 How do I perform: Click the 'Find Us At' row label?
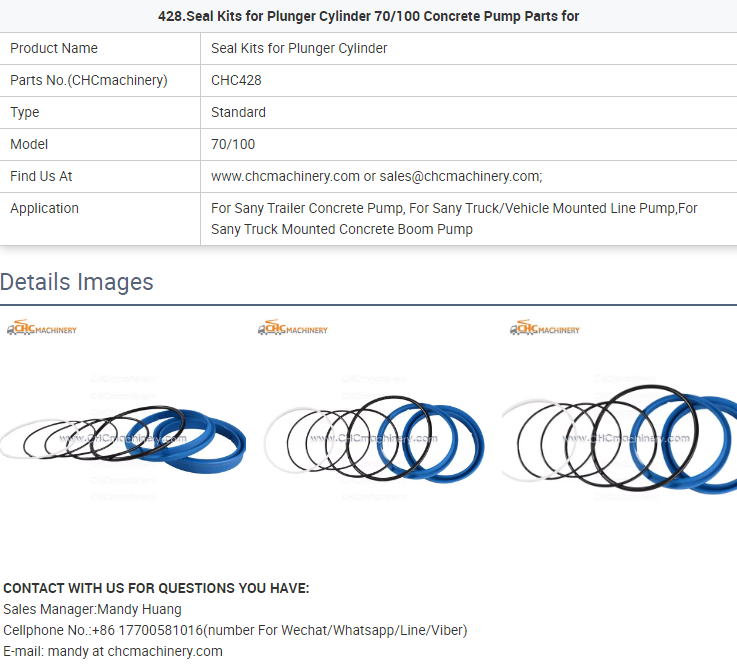point(41,176)
